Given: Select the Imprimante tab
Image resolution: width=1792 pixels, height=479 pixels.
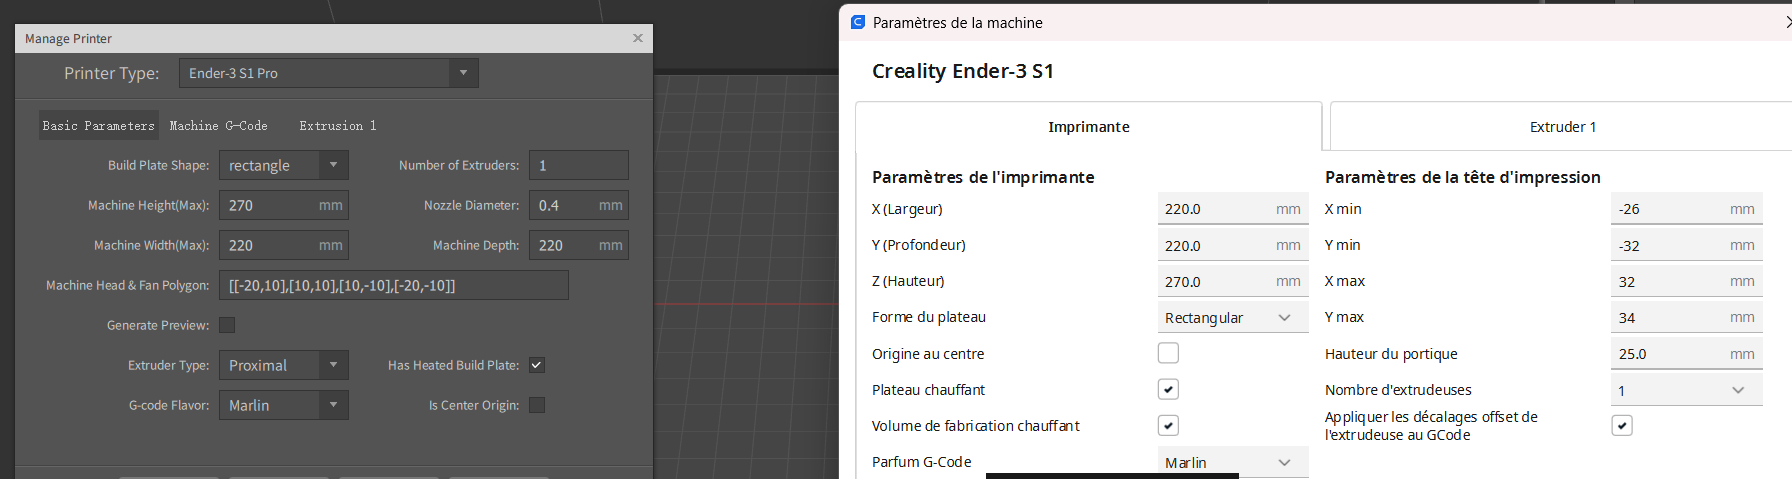Looking at the screenshot, I should [x=1088, y=127].
